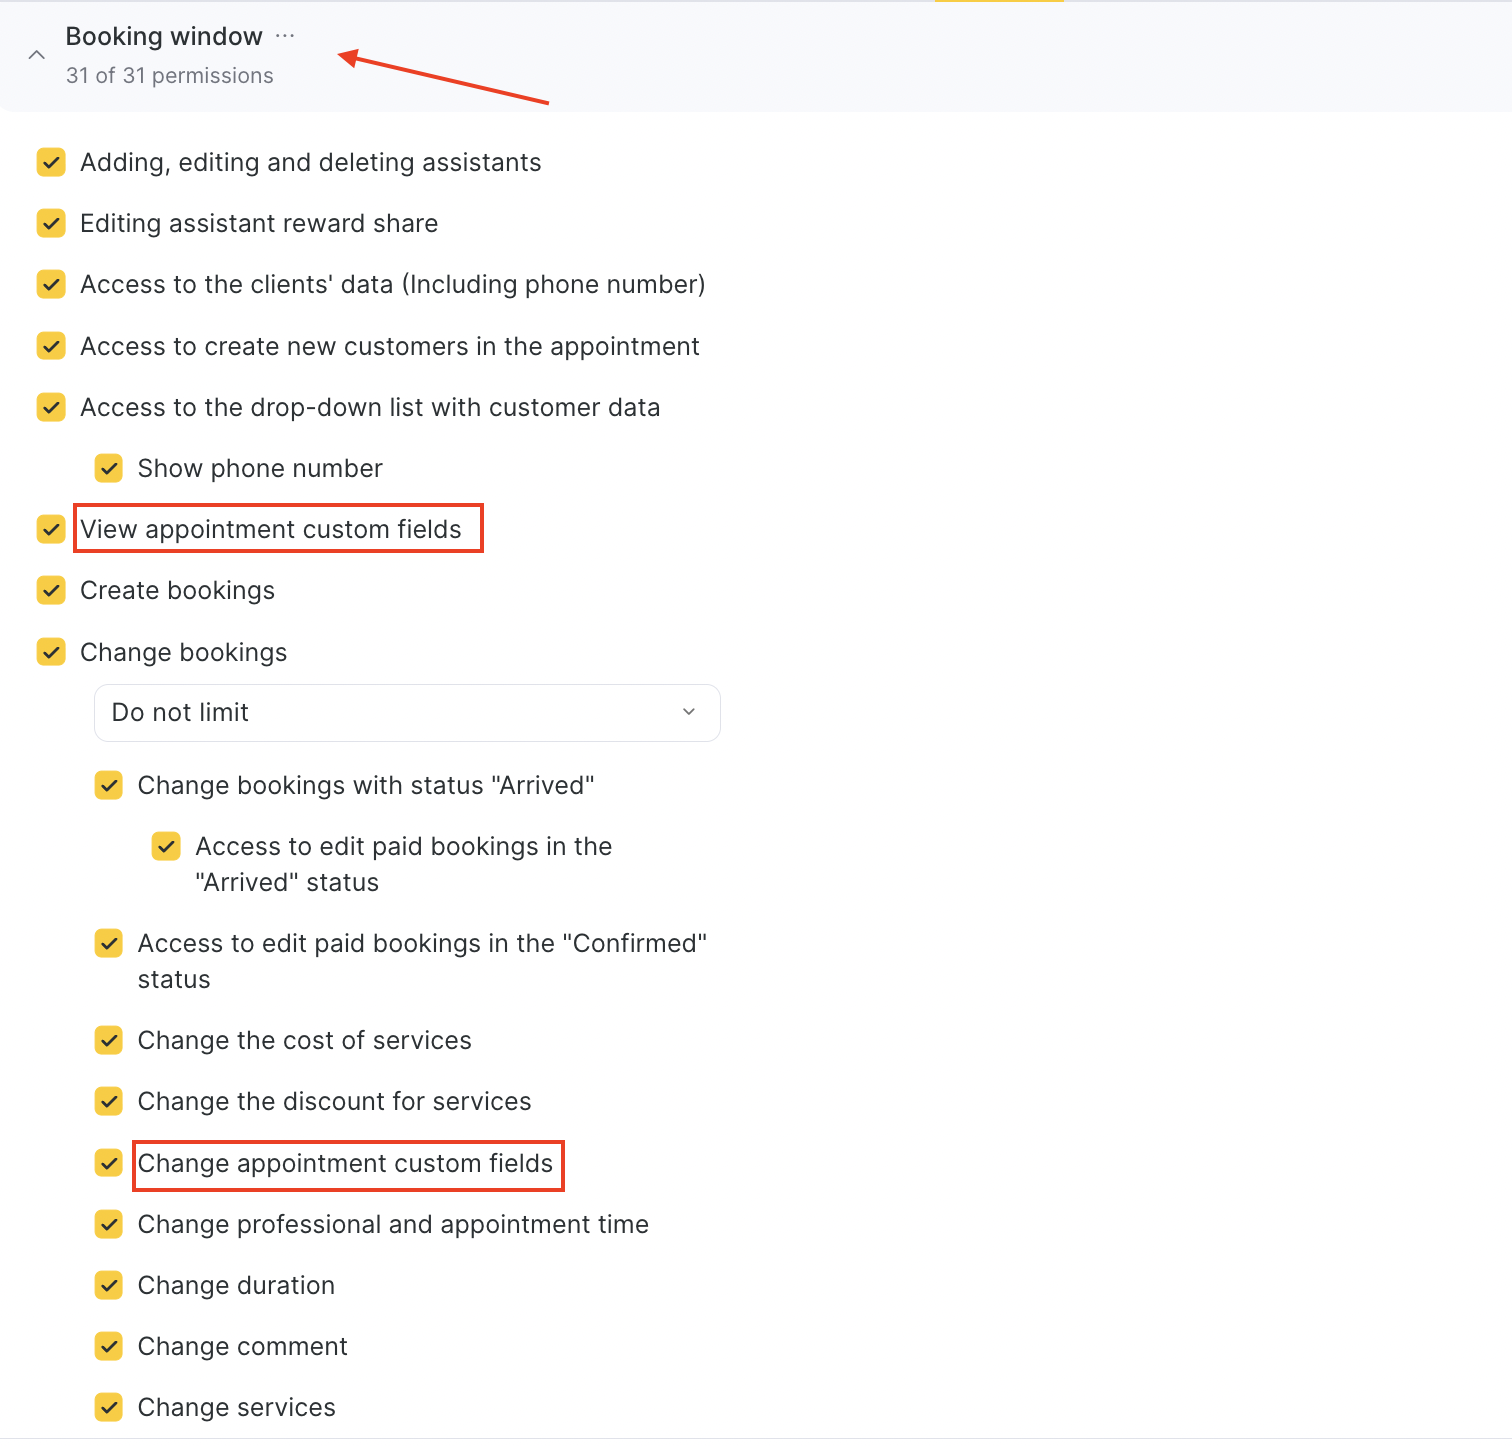Click the Booking window section title
Screen dimensions: 1512x1446
click(164, 37)
